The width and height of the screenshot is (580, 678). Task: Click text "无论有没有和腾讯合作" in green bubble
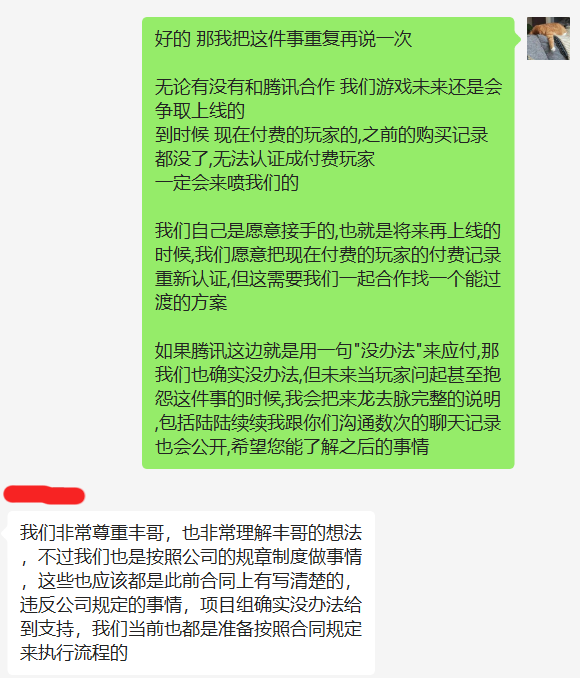tap(245, 87)
